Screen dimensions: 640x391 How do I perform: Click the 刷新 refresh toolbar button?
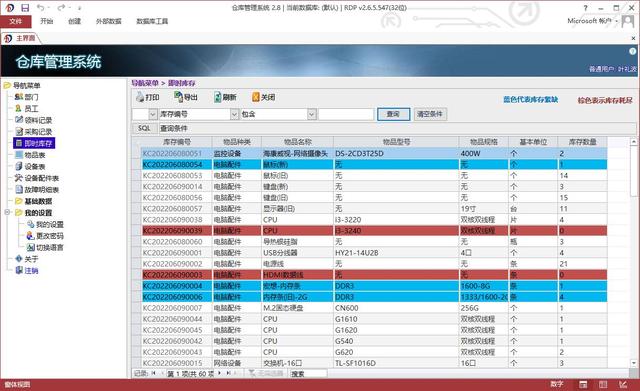pos(225,97)
